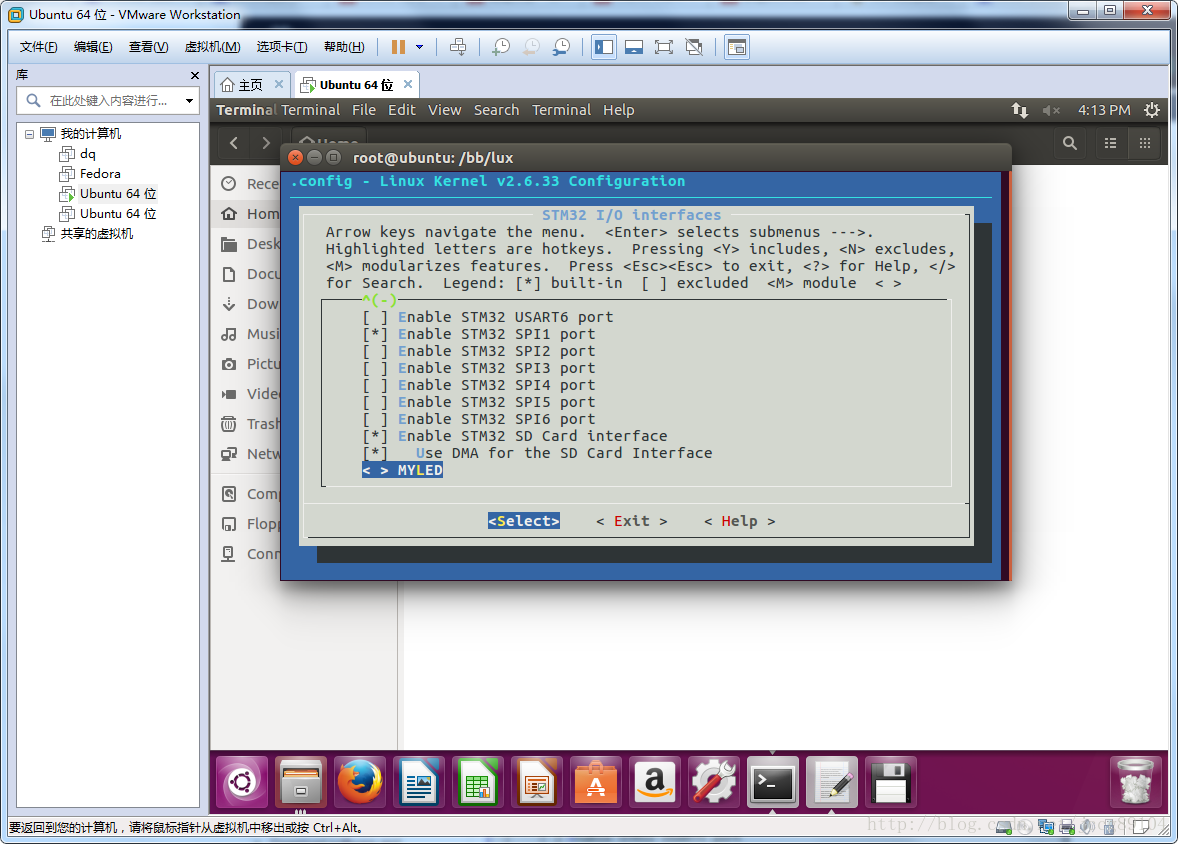Go back in the file manager
The height and width of the screenshot is (844, 1178).
tap(234, 143)
